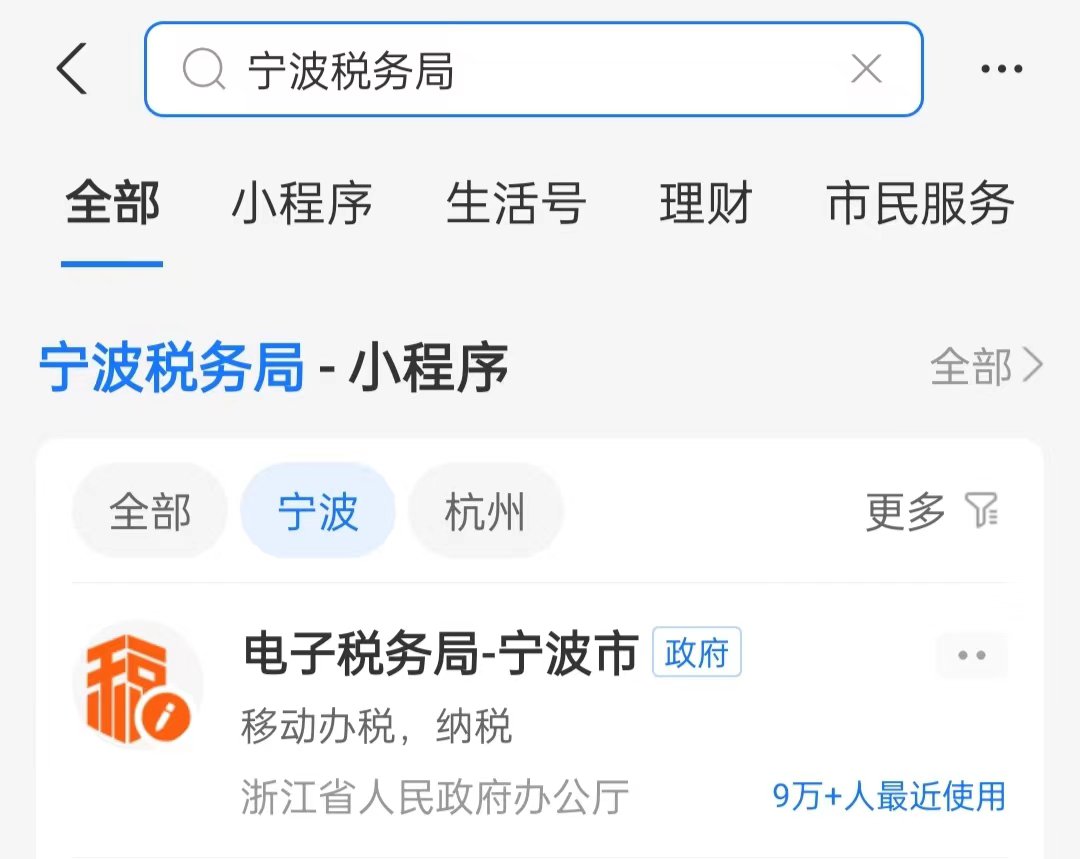The height and width of the screenshot is (859, 1080).
Task: Click the 9万+人最近使用 link text
Action: point(889,796)
